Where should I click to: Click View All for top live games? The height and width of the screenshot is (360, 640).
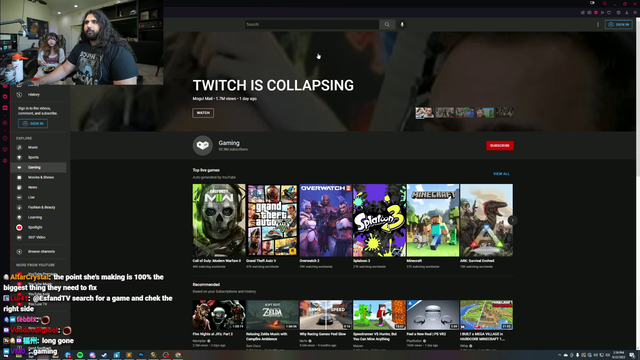click(501, 174)
